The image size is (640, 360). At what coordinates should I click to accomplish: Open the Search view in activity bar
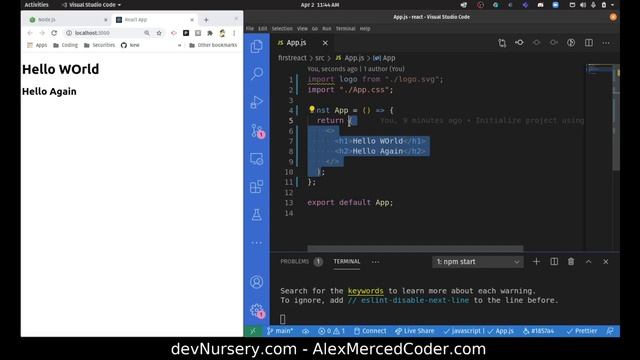coord(256,73)
